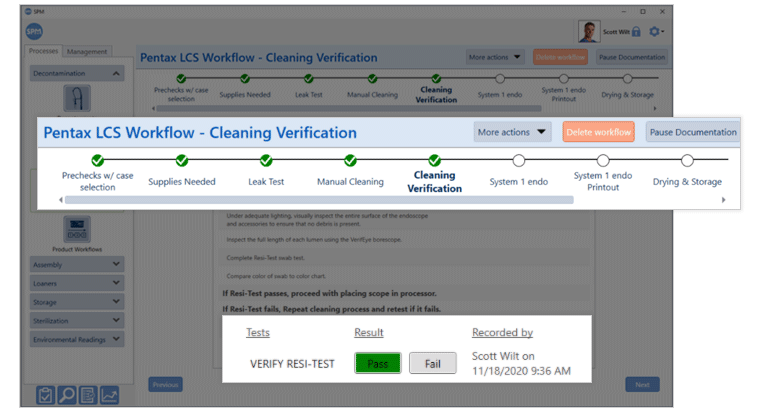Click enlarged Supplies Needed step checkmark
Viewport: 761px width, 414px height.
click(x=182, y=160)
